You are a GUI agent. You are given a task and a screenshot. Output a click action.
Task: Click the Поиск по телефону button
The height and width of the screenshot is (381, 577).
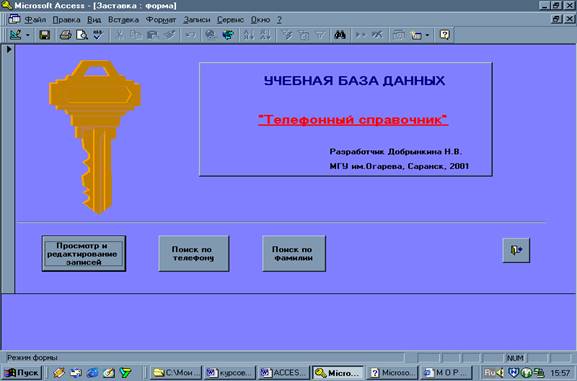(194, 254)
